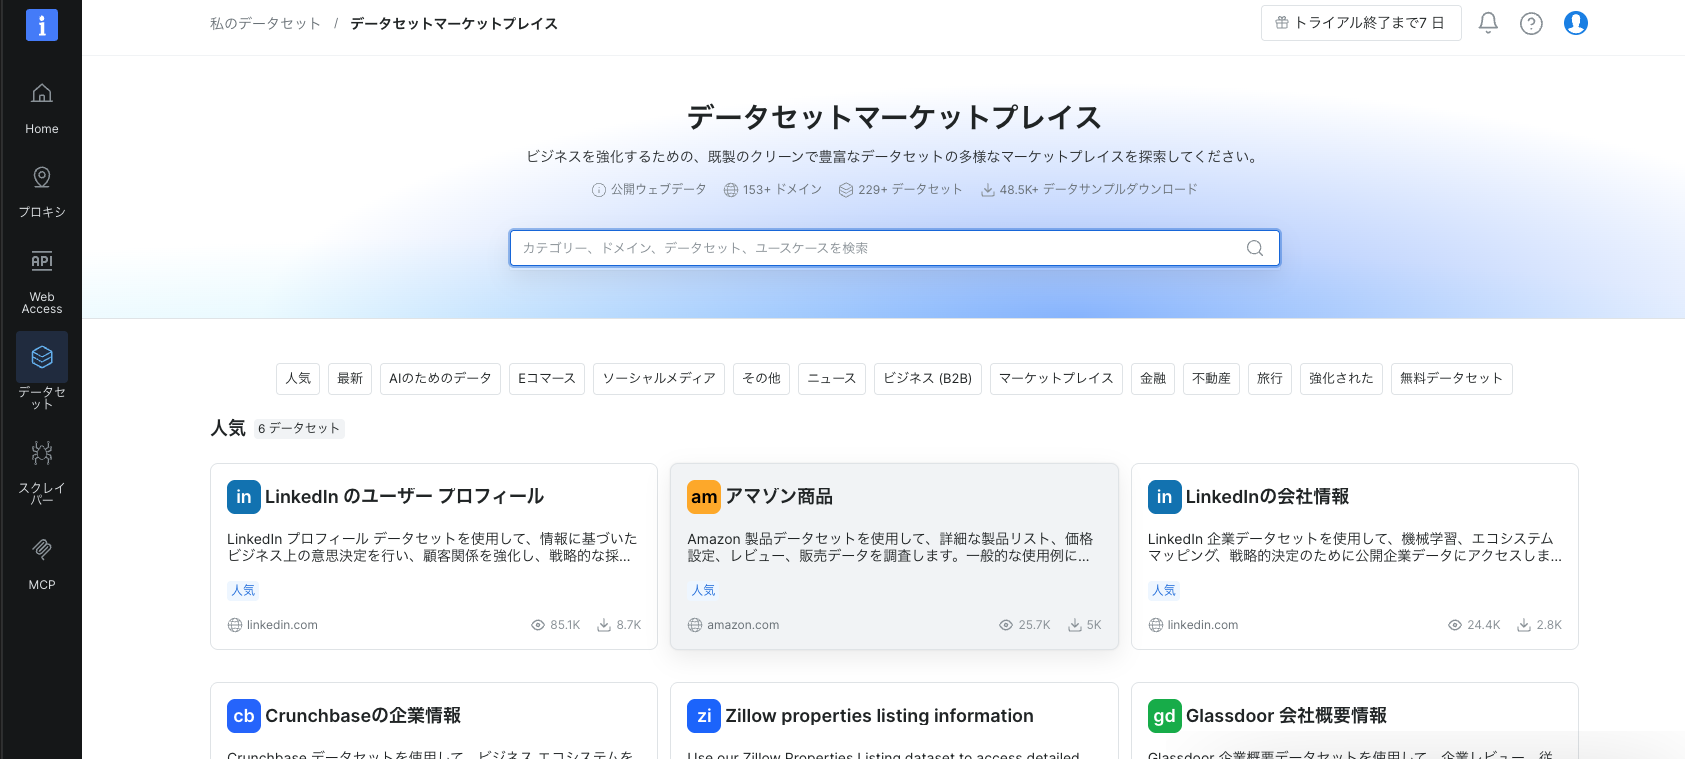The width and height of the screenshot is (1685, 759).
Task: Click 人気 tag on アマゾン商品 card
Action: click(703, 591)
